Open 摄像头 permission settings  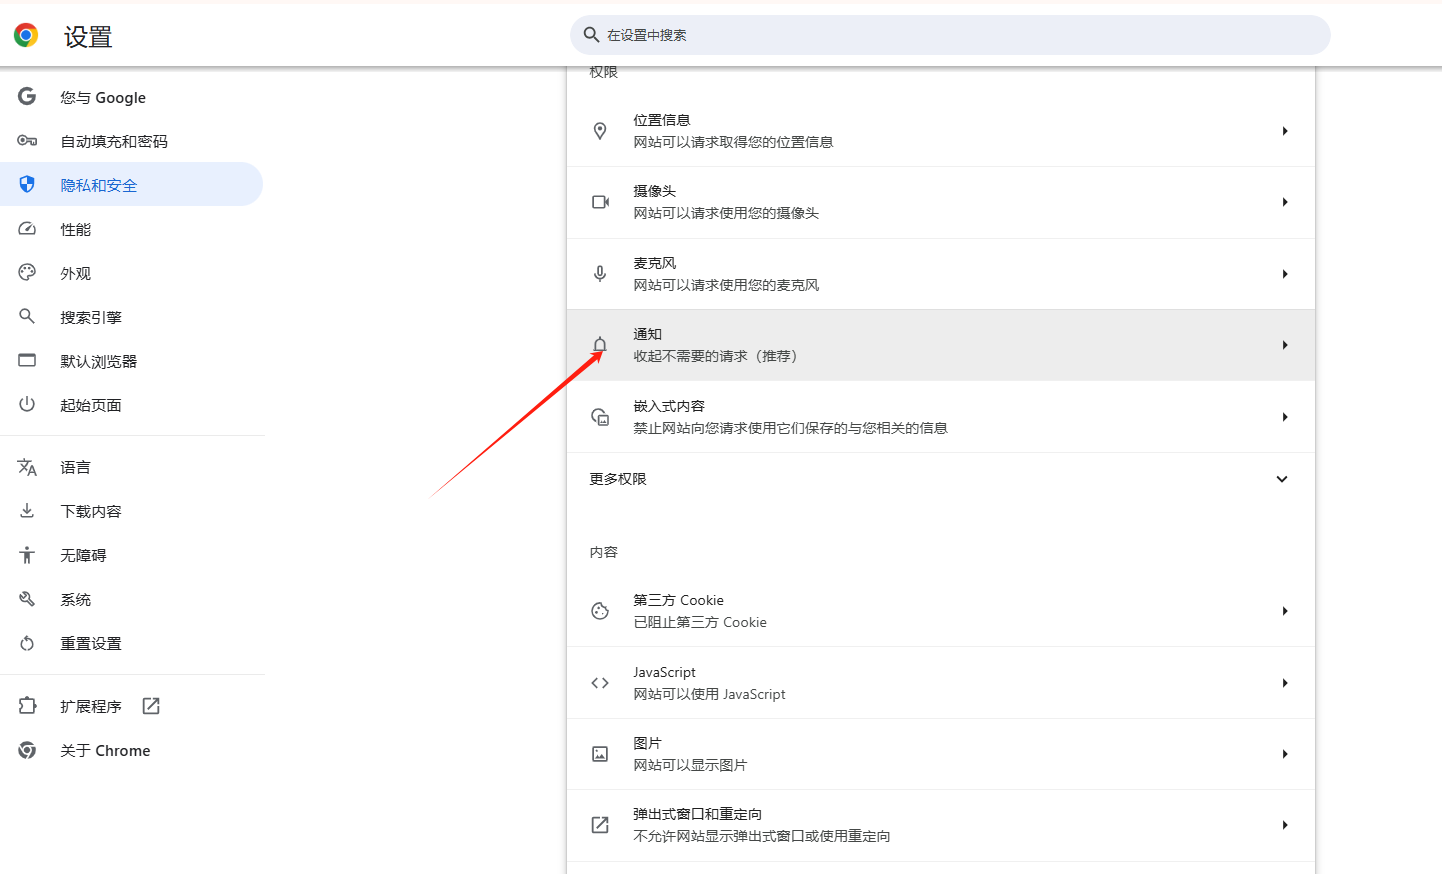coord(941,203)
